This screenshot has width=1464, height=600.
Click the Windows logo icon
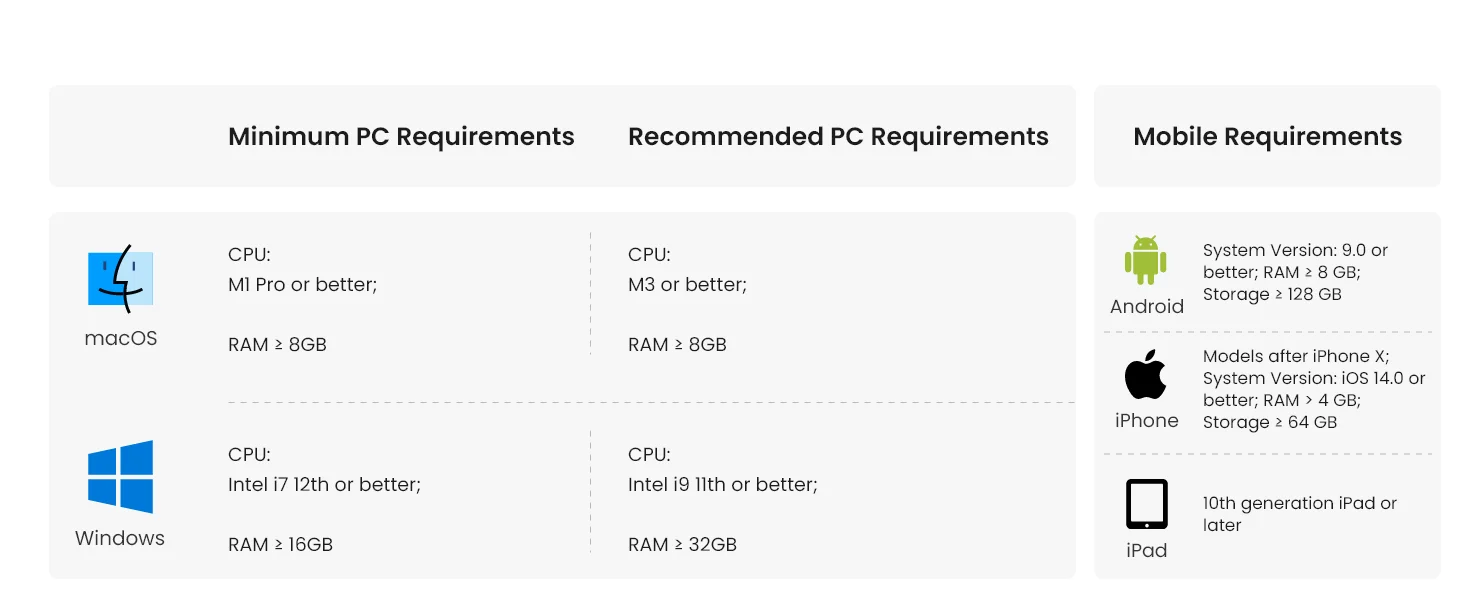pos(120,477)
